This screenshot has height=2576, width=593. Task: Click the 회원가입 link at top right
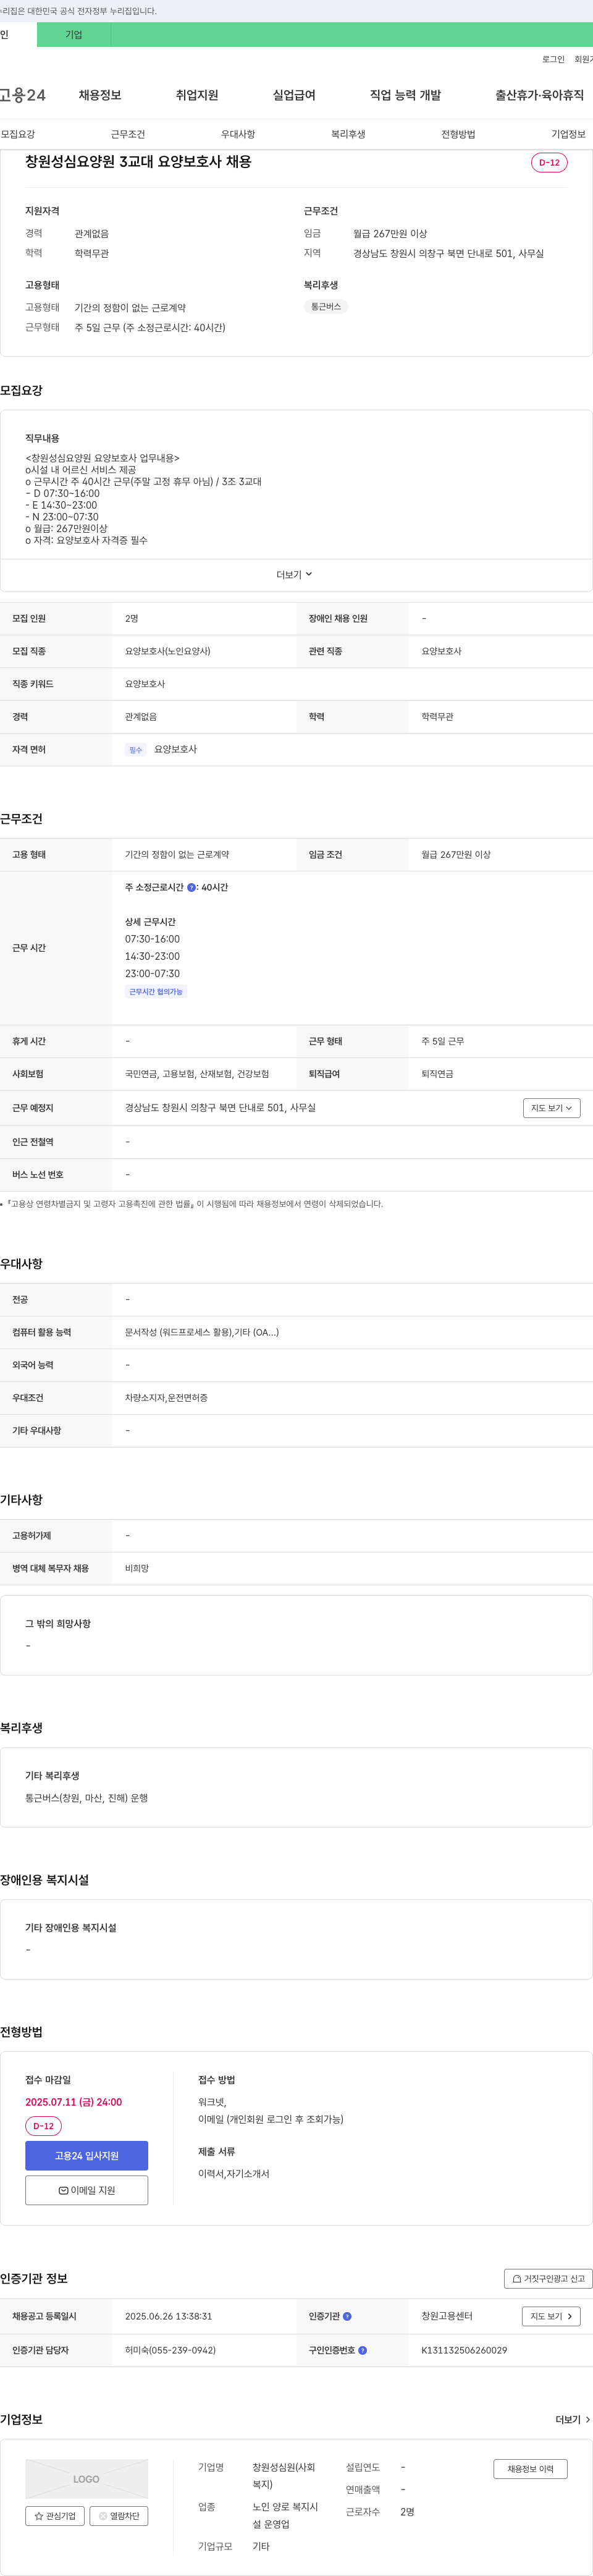point(583,59)
